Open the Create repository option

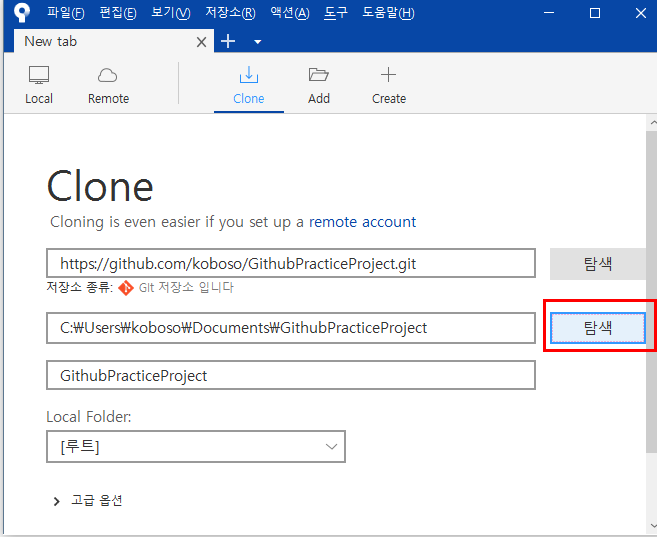coord(388,85)
